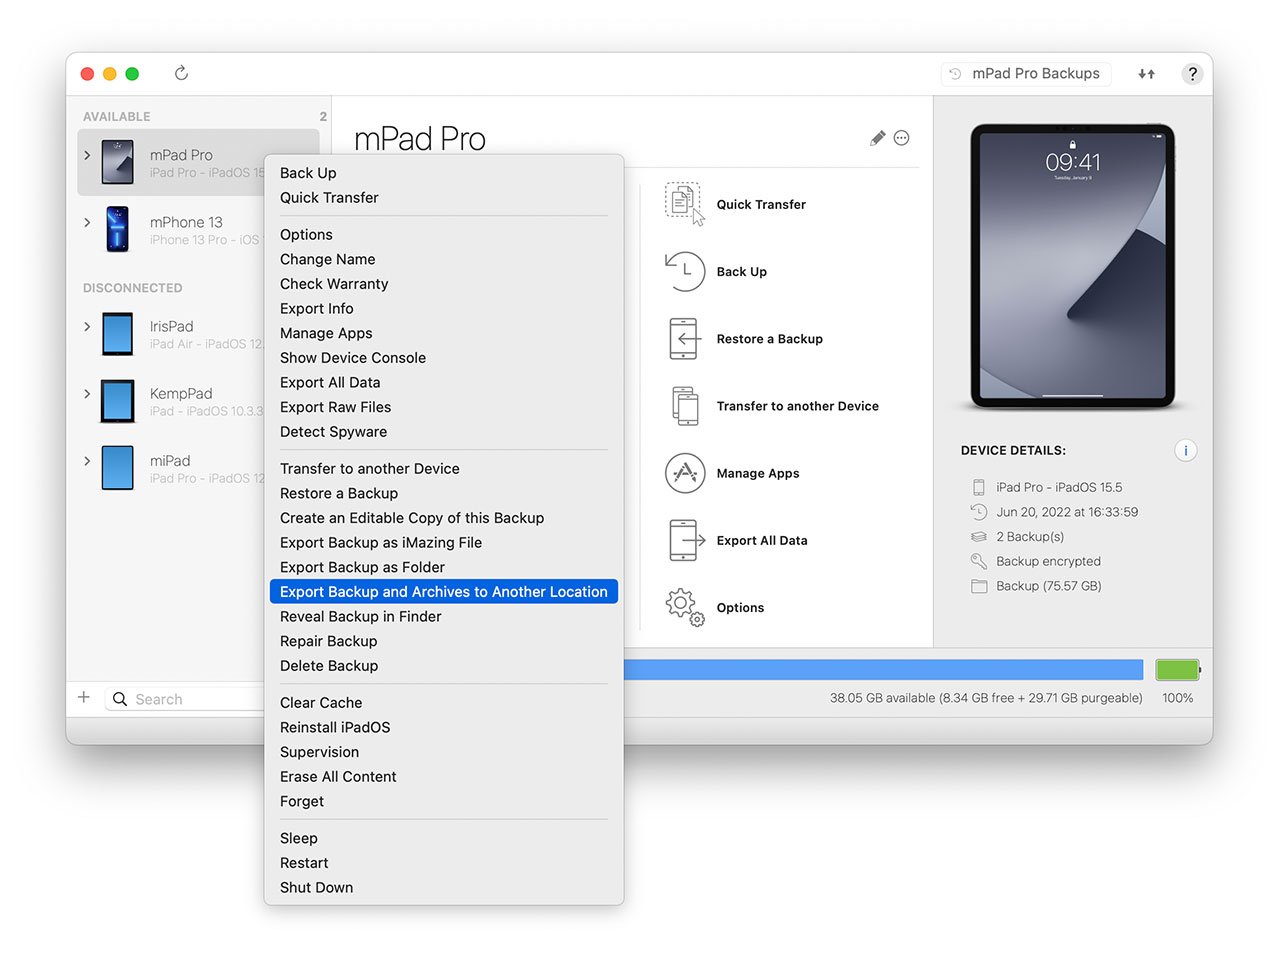Screen dimensions: 1280x962
Task: Click the Restore a Backup icon
Action: click(x=684, y=339)
